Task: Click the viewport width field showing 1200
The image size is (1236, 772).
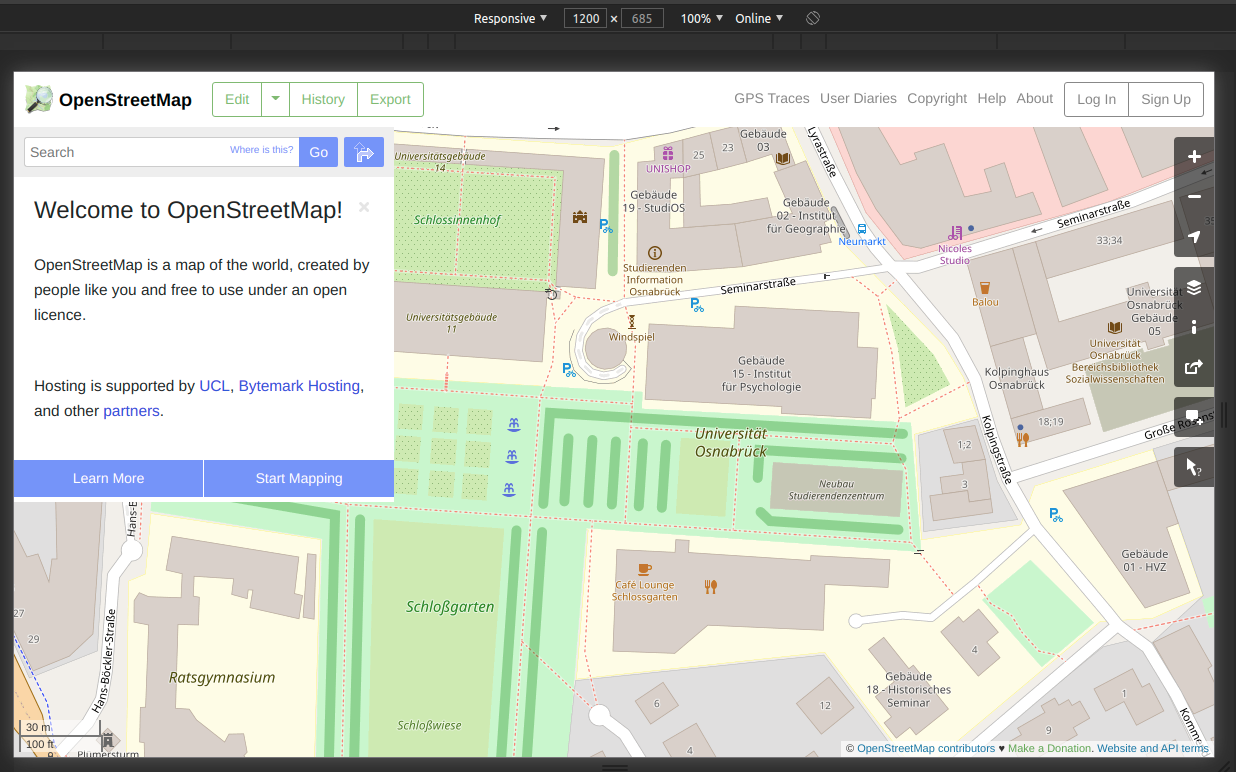Action: coord(586,18)
